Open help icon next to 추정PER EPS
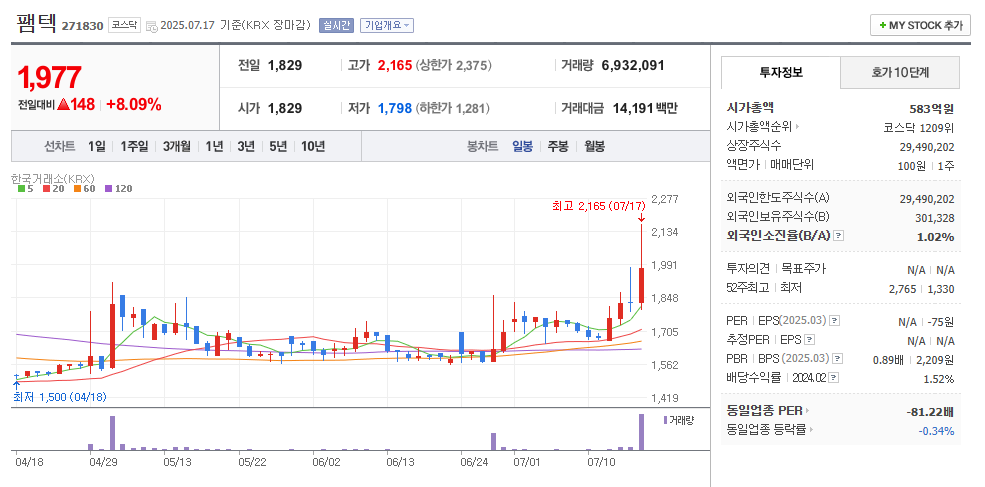Viewport: 985px width, 487px height. click(x=810, y=340)
